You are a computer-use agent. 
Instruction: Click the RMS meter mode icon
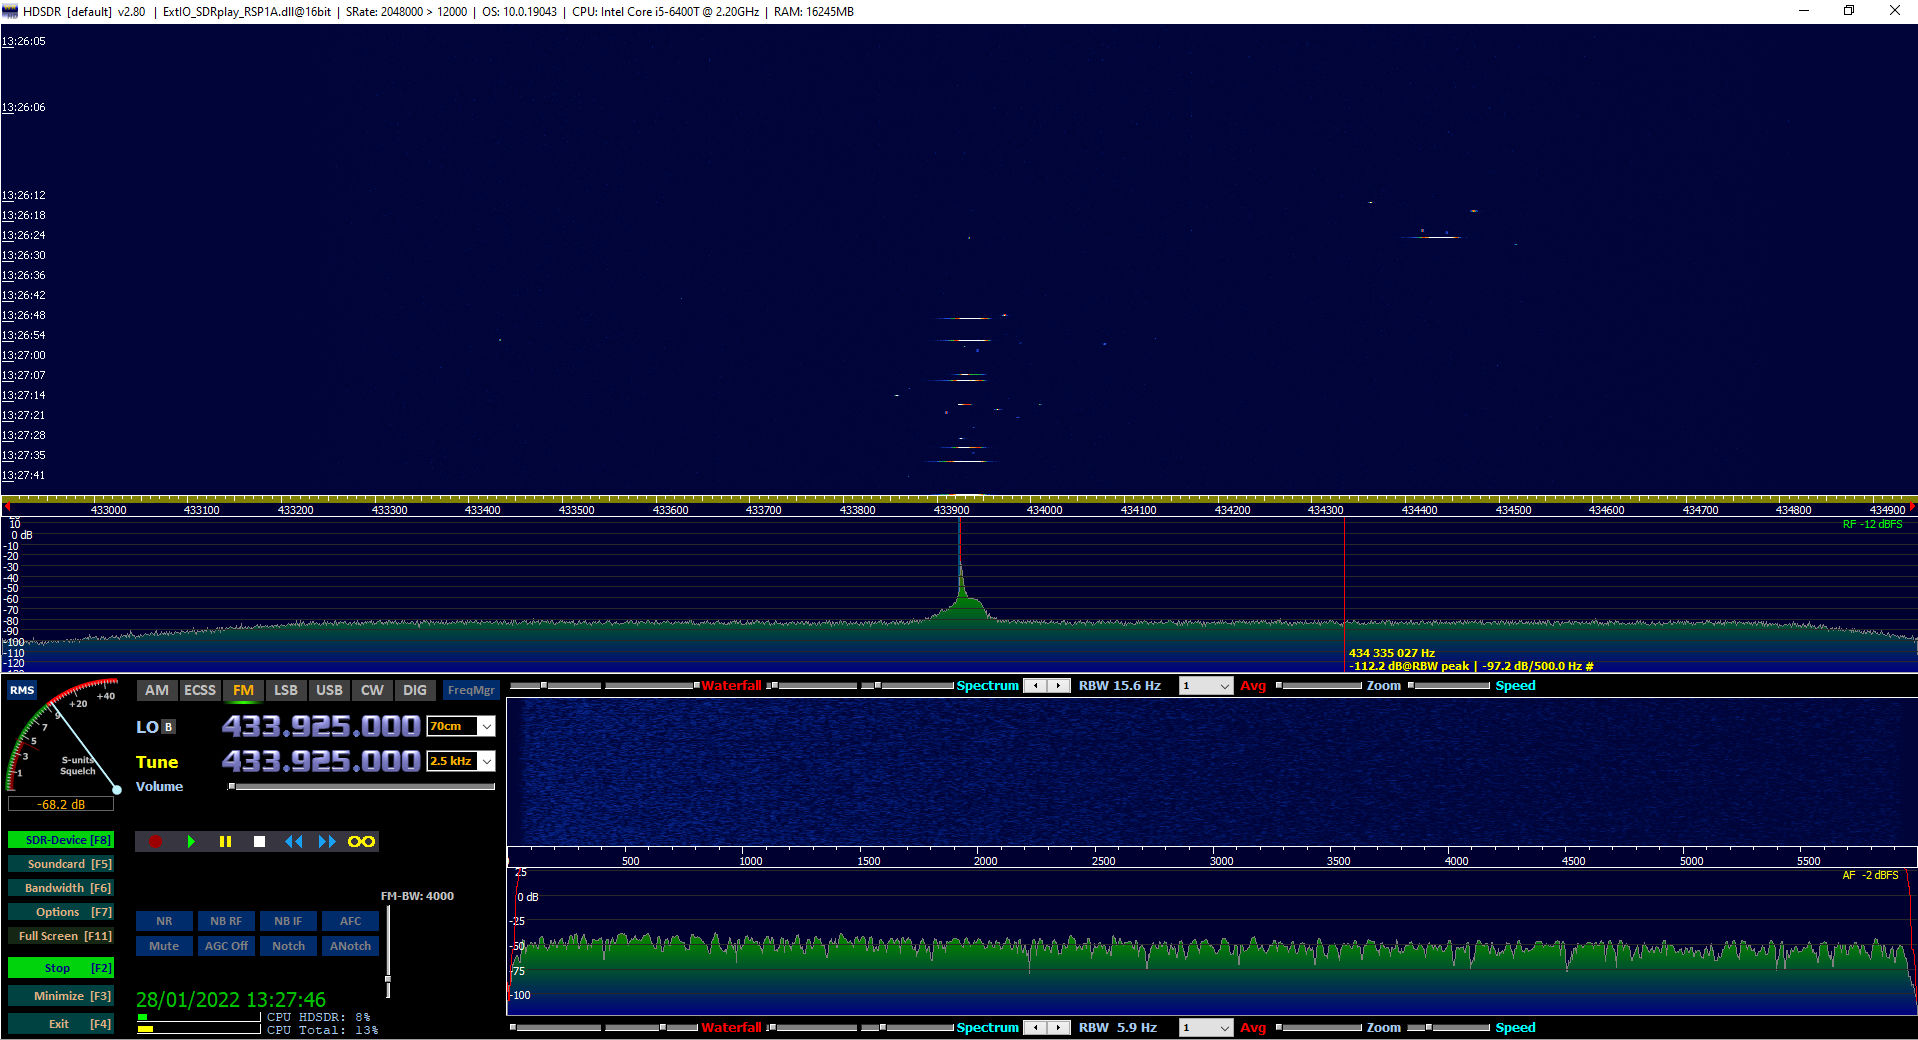pyautogui.click(x=22, y=690)
